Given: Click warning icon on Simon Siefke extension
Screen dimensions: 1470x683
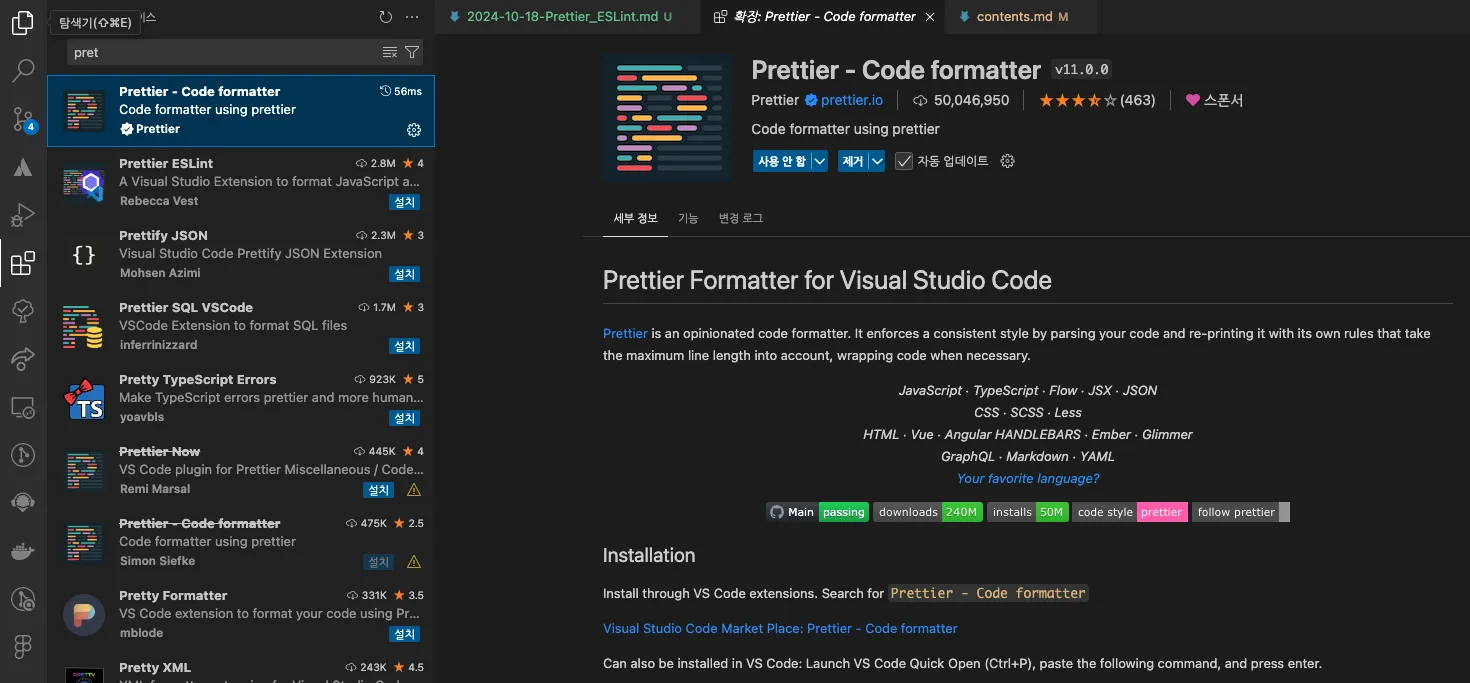Looking at the screenshot, I should (414, 562).
